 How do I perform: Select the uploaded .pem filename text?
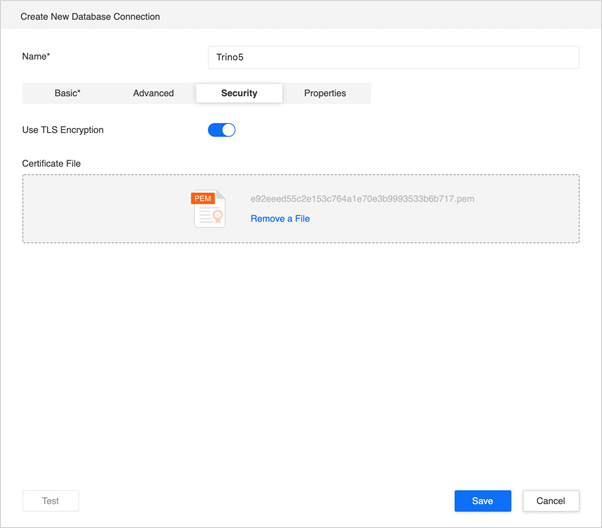pyautogui.click(x=362, y=199)
